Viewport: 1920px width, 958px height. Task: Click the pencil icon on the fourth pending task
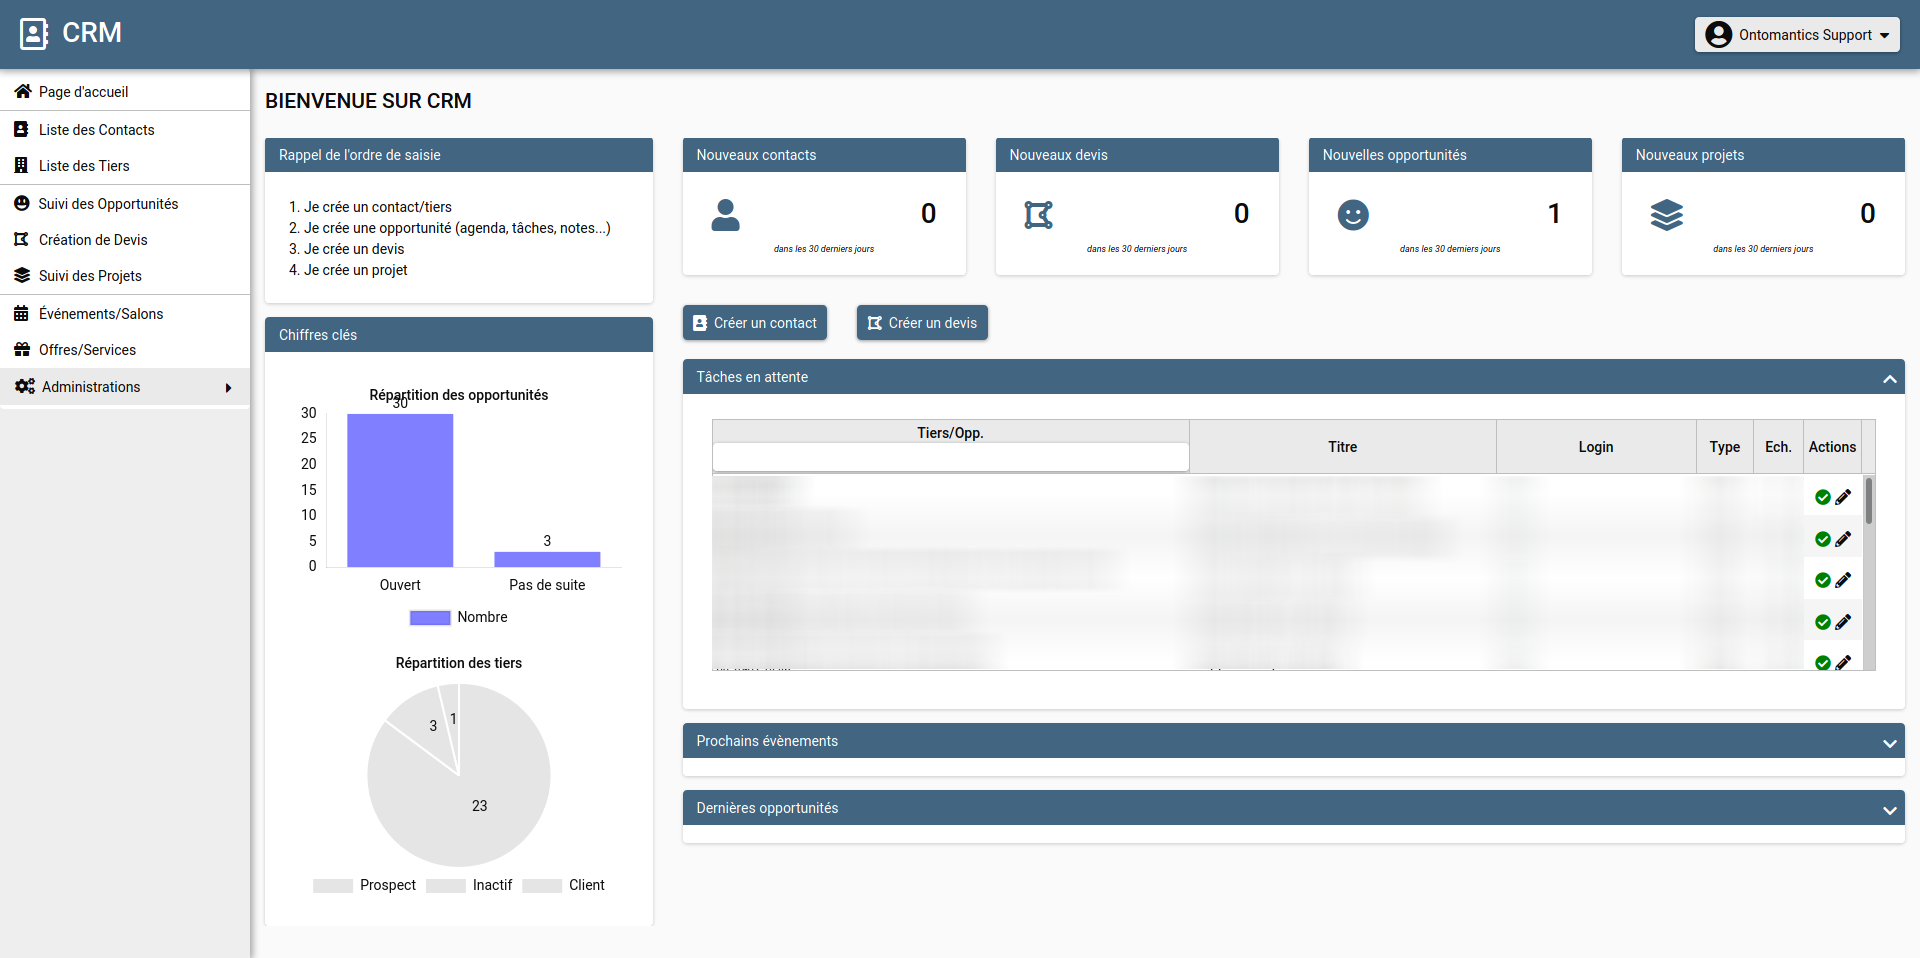pyautogui.click(x=1843, y=622)
